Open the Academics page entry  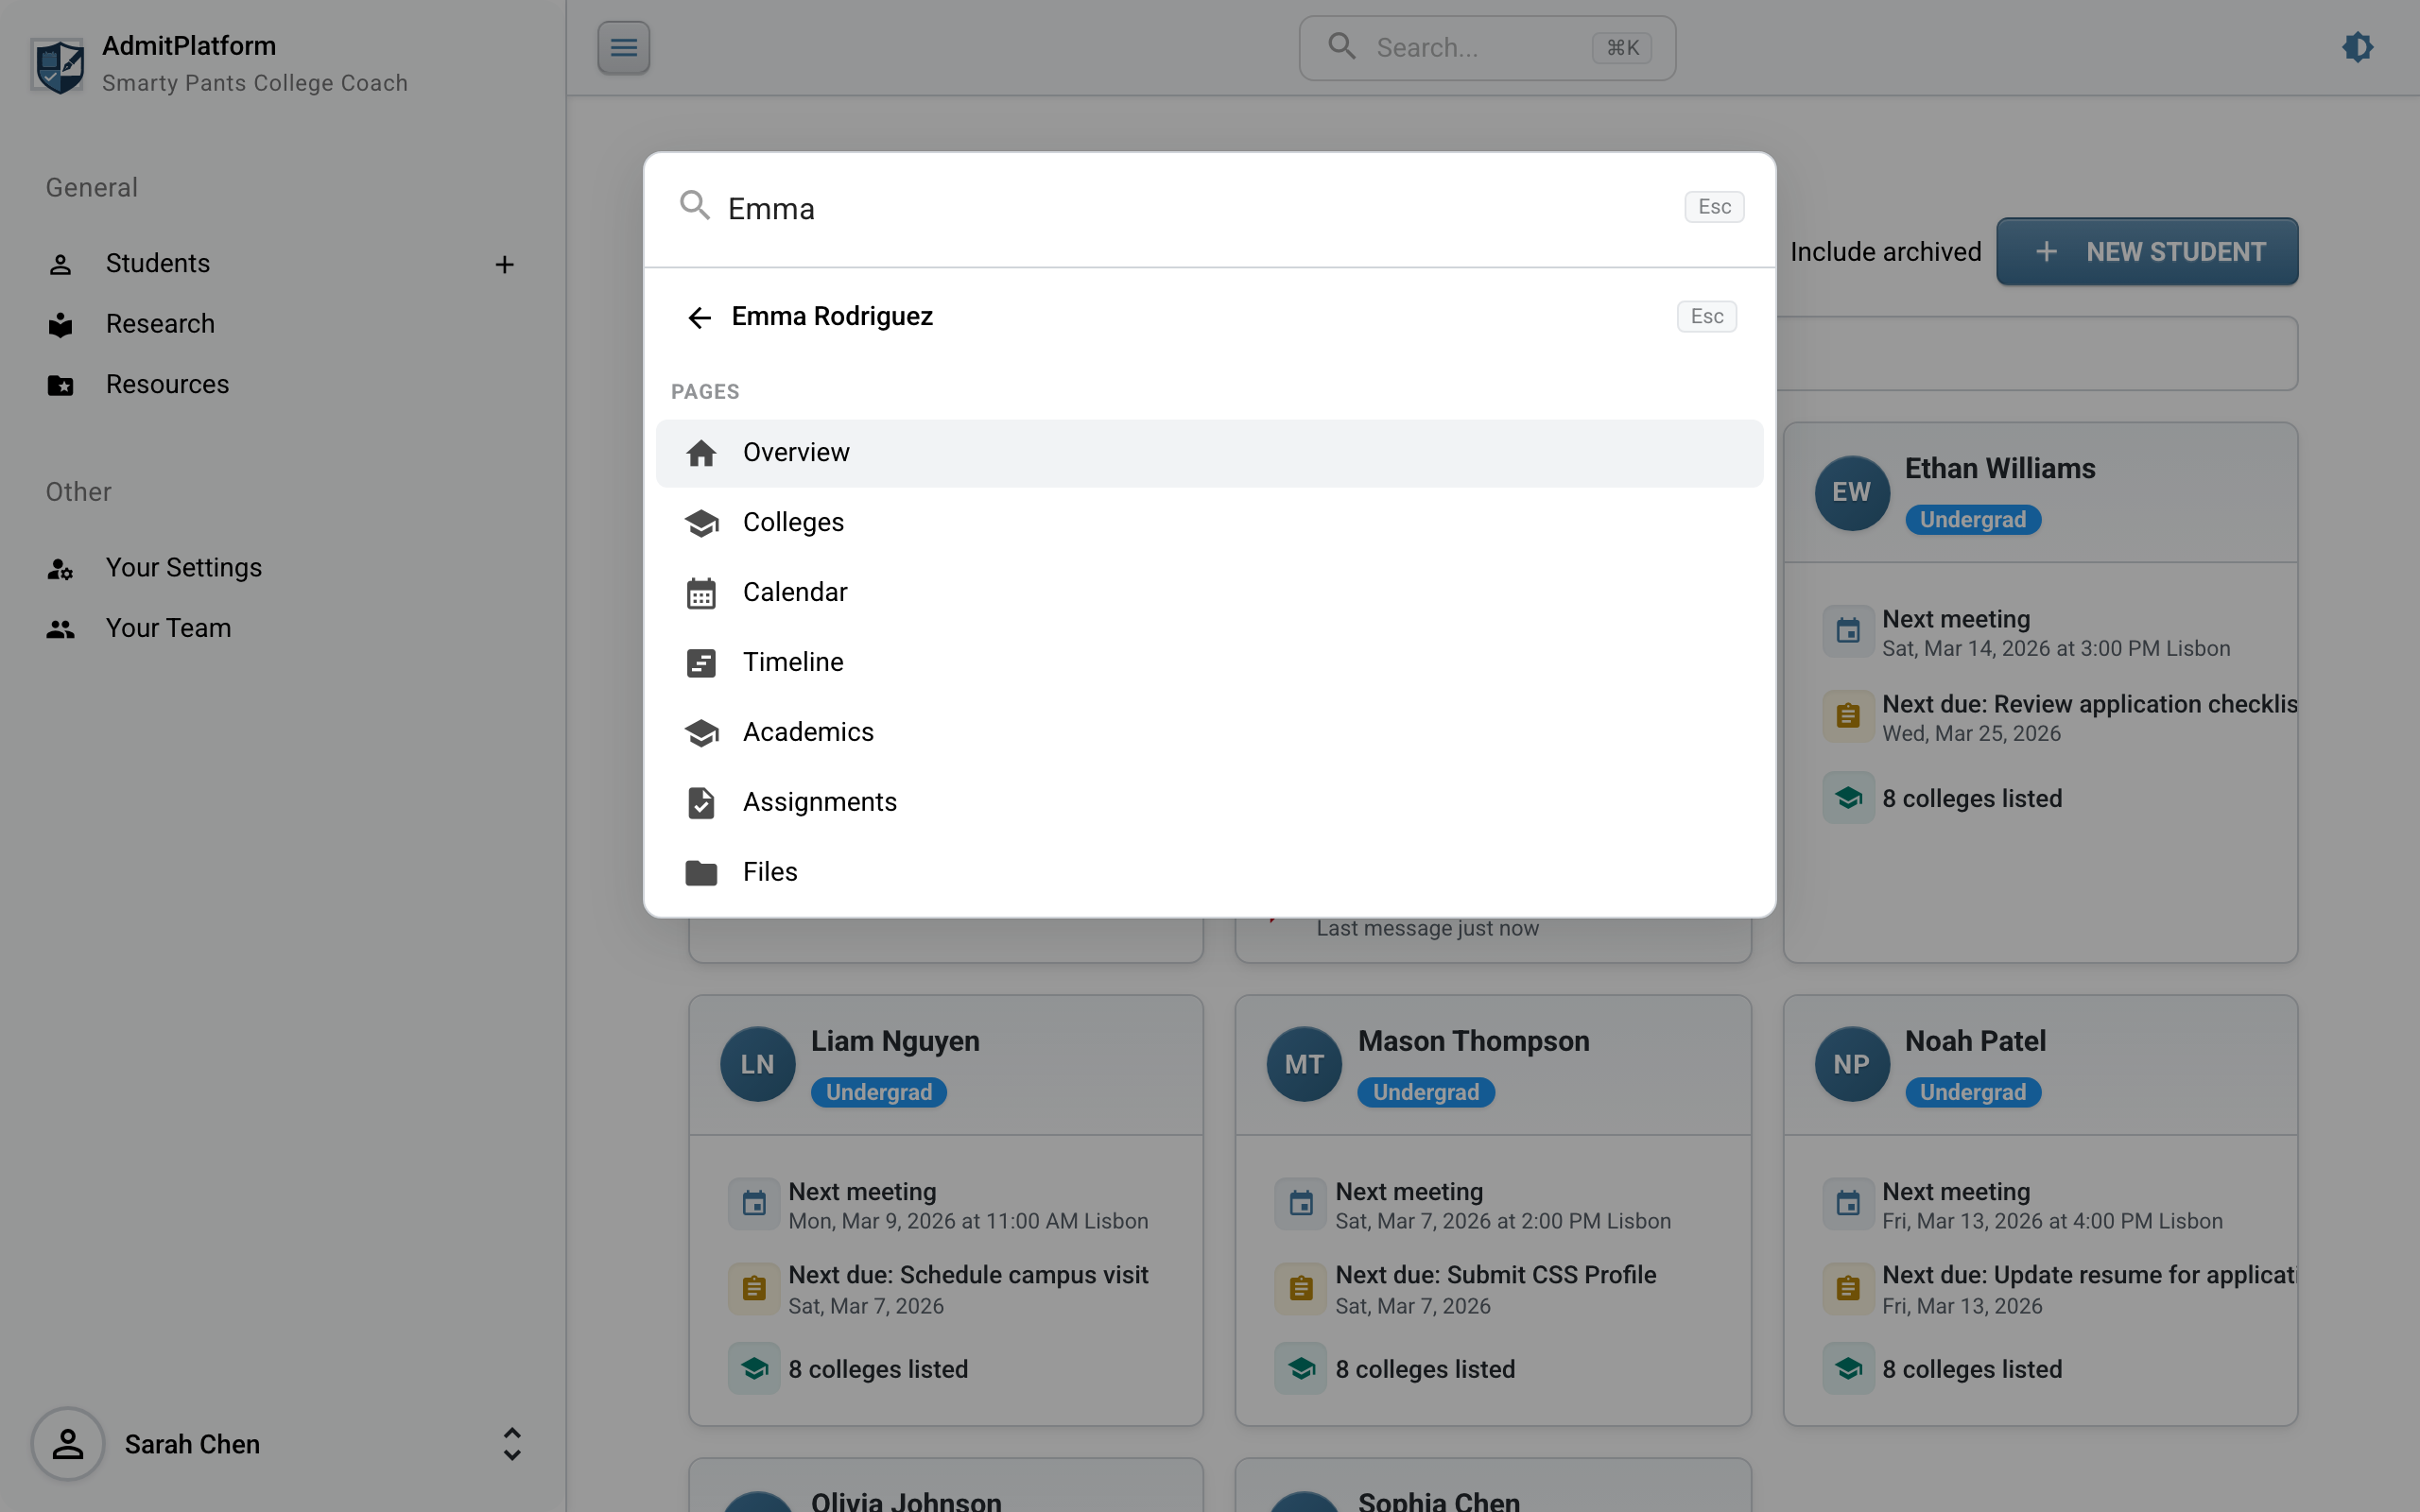(807, 733)
